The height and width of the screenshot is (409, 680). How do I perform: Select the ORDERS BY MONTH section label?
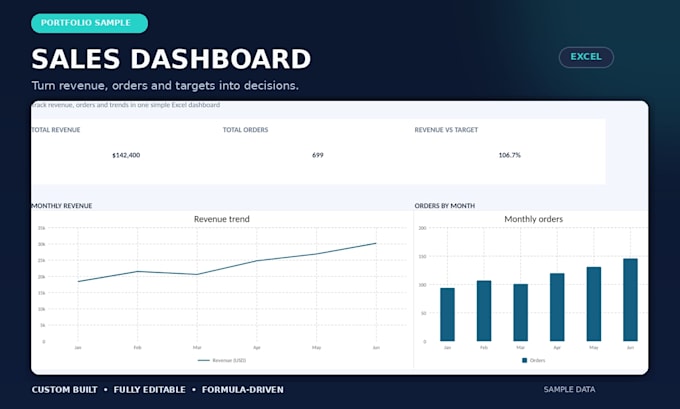445,206
